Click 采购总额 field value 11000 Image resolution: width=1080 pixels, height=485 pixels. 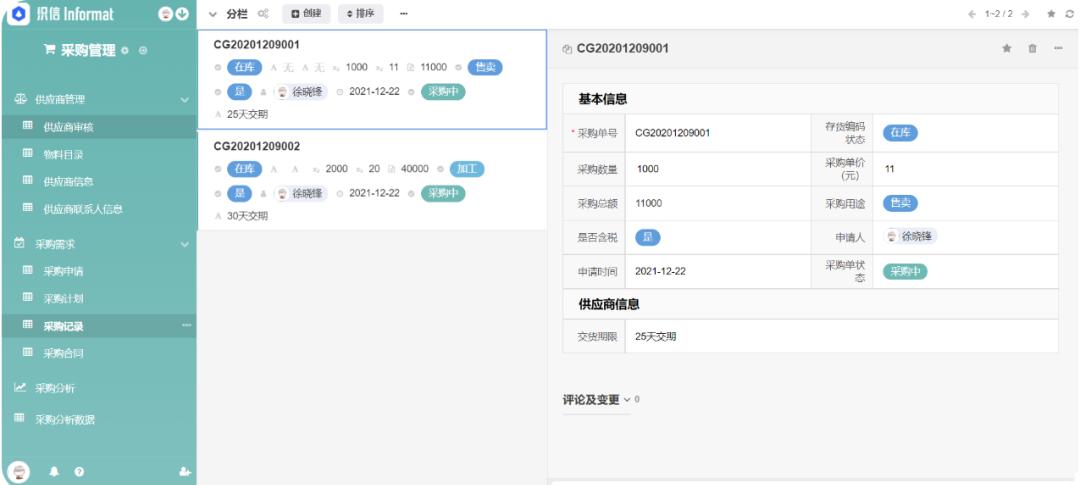pos(649,203)
